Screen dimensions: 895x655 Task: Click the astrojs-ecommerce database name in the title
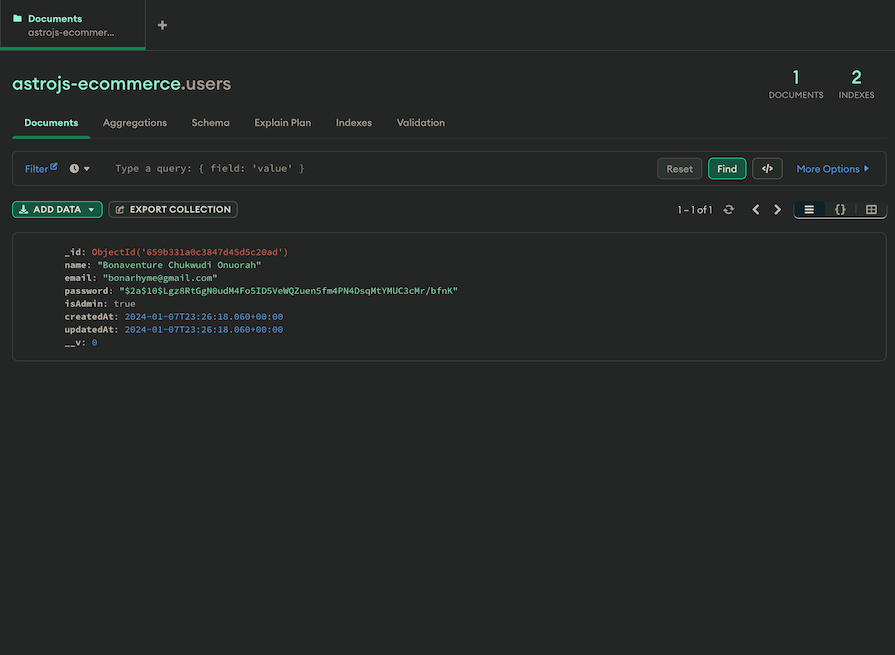click(96, 83)
